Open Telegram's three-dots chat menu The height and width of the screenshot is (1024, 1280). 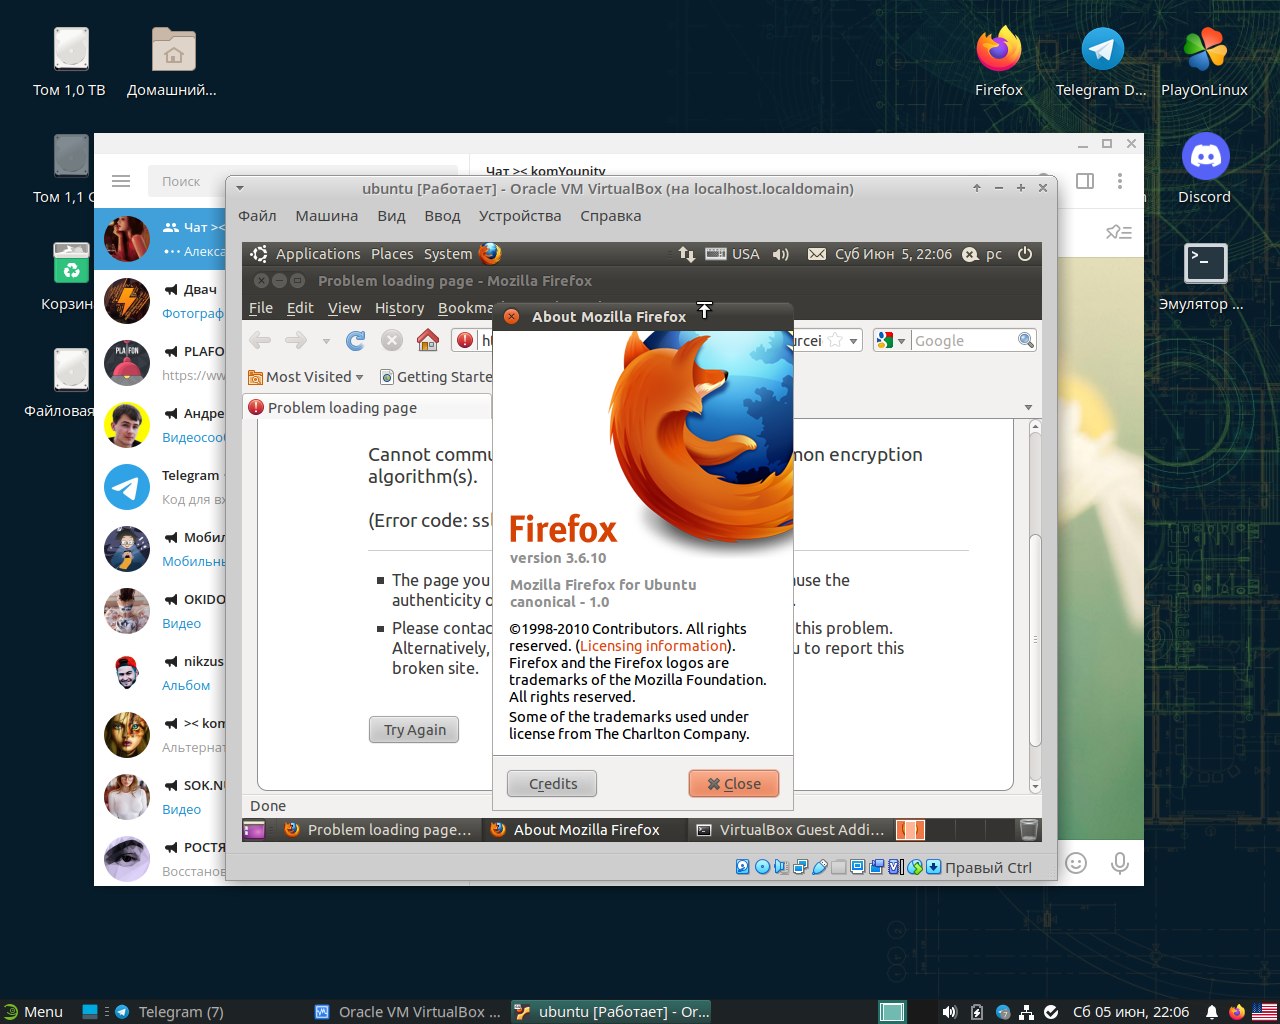pyautogui.click(x=1120, y=181)
